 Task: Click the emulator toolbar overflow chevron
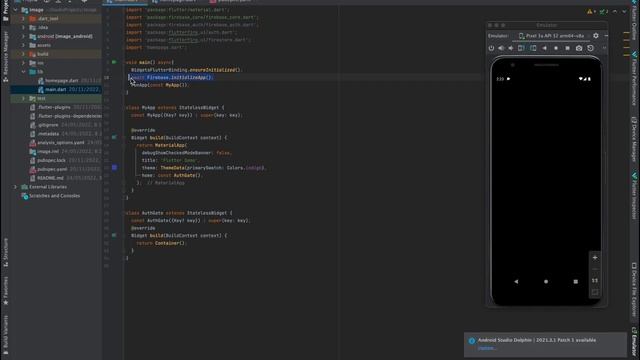click(604, 48)
